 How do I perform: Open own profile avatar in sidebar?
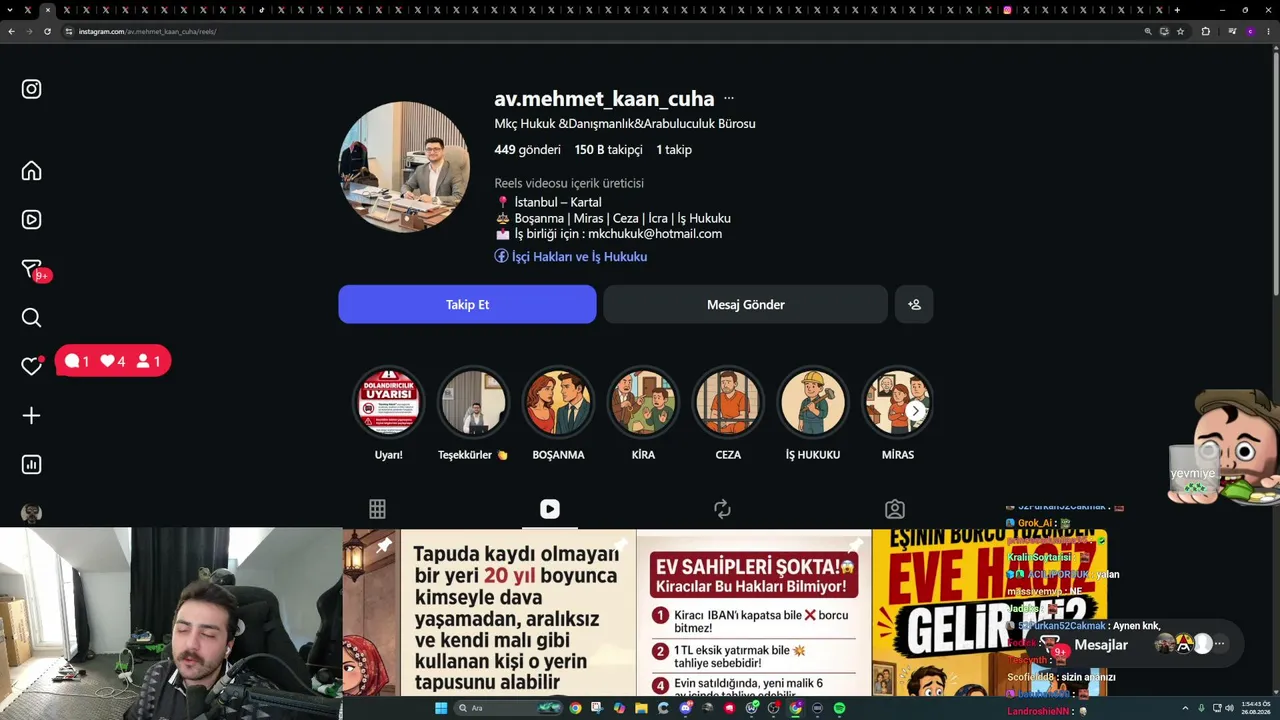[31, 514]
